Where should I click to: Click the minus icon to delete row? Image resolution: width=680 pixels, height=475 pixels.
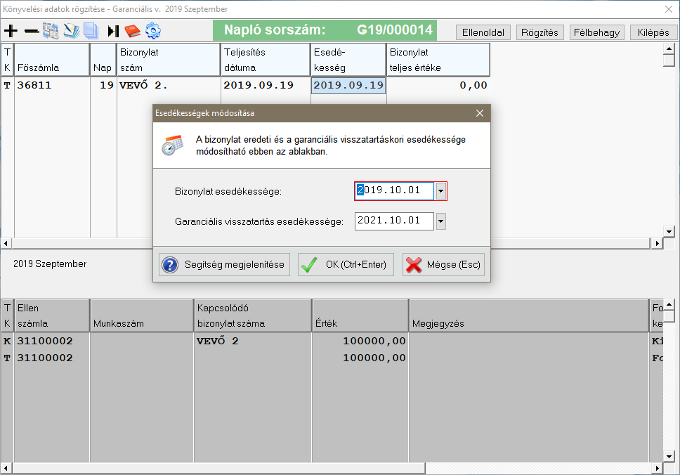[31, 31]
